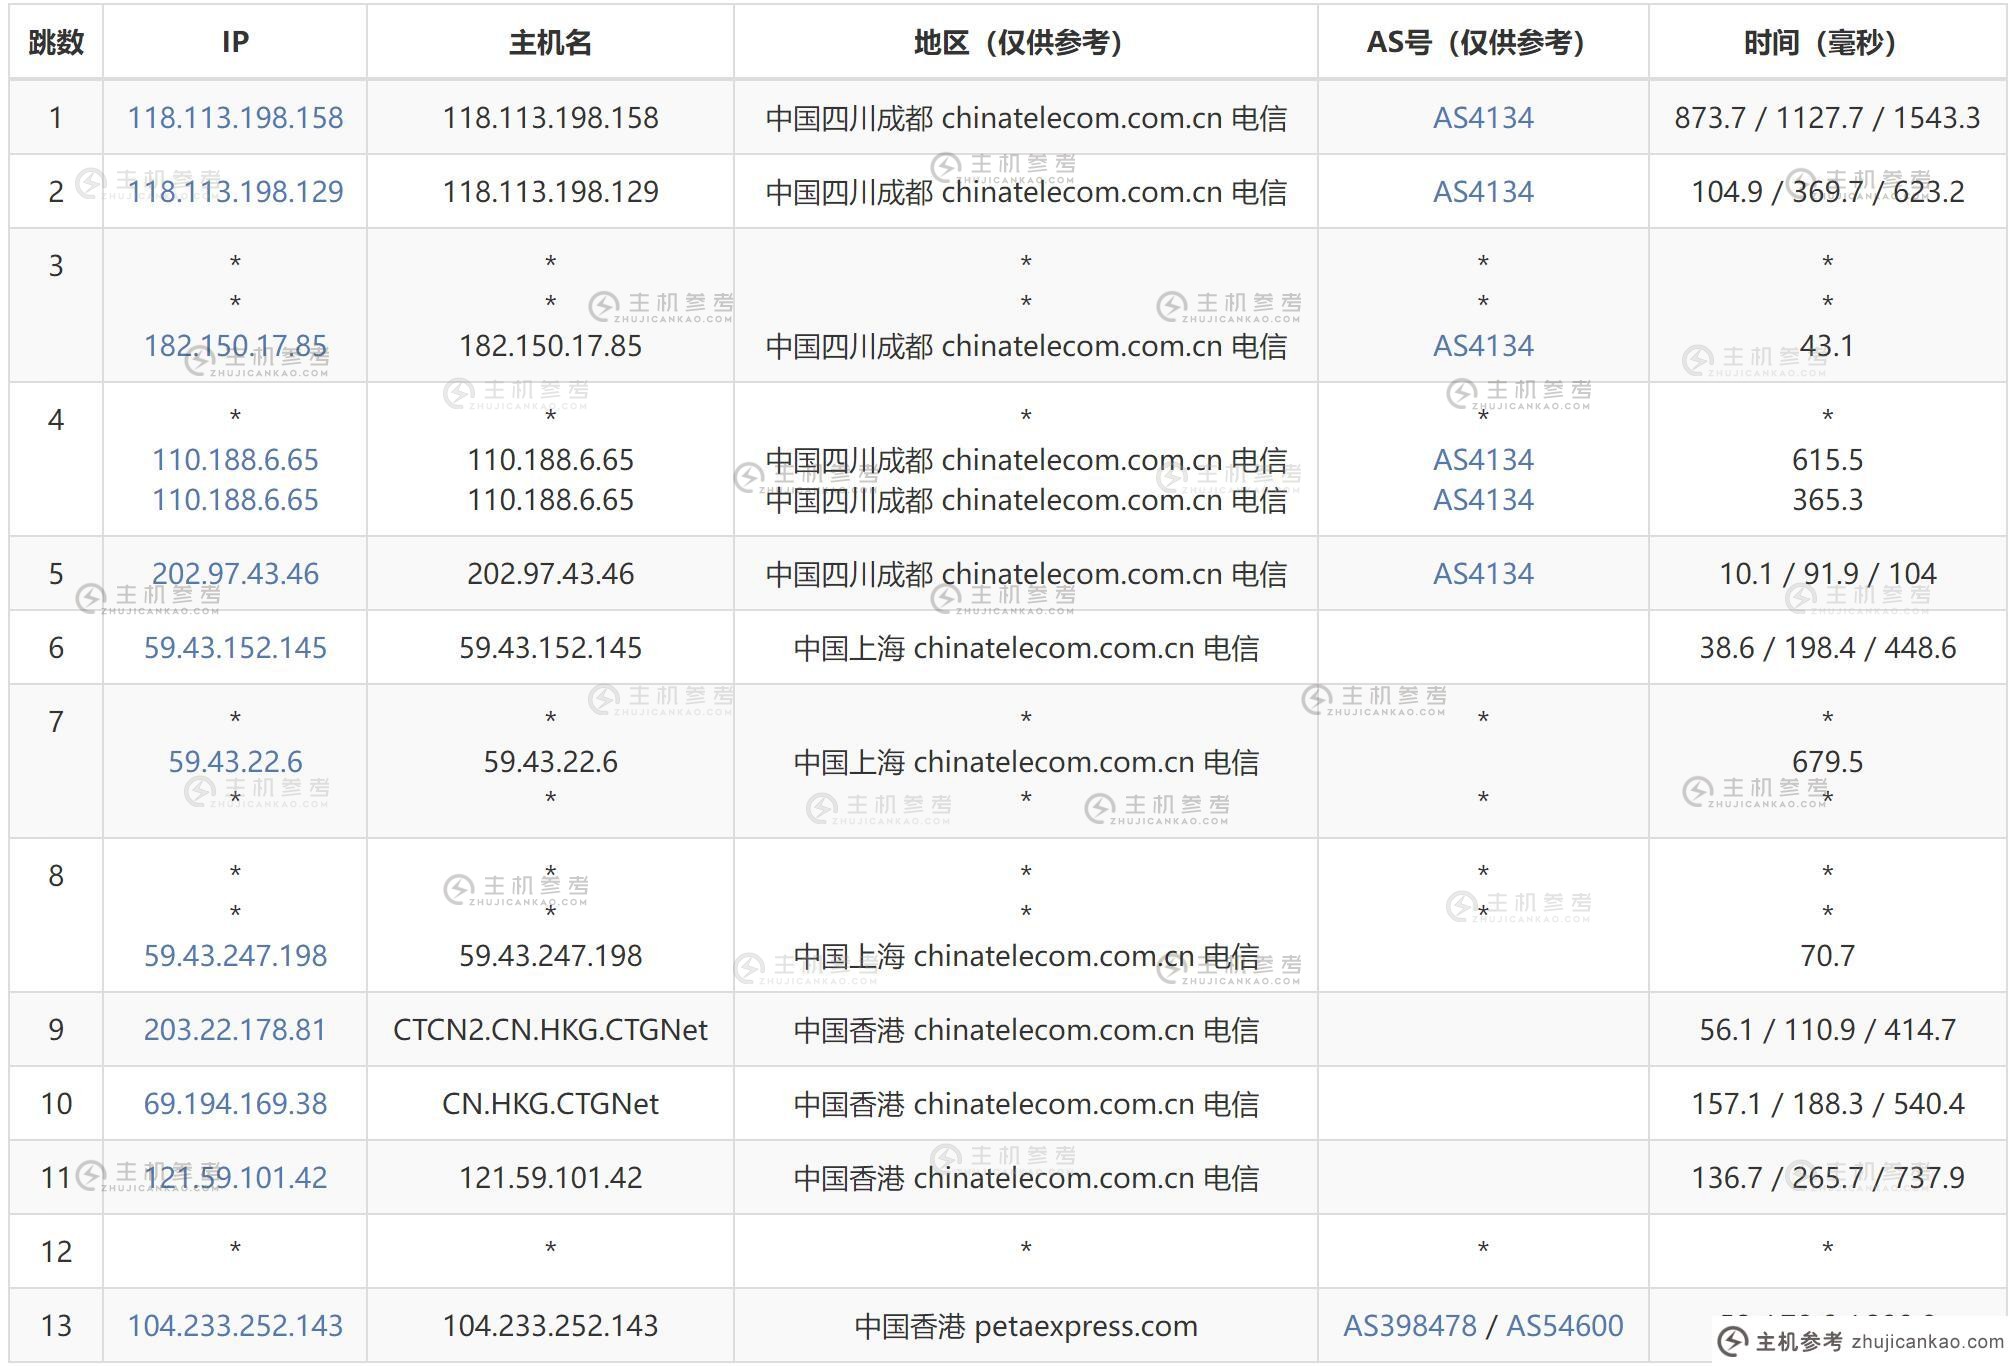The width and height of the screenshot is (2012, 1366).
Task: Click time value 615.5
Action: [x=1827, y=460]
